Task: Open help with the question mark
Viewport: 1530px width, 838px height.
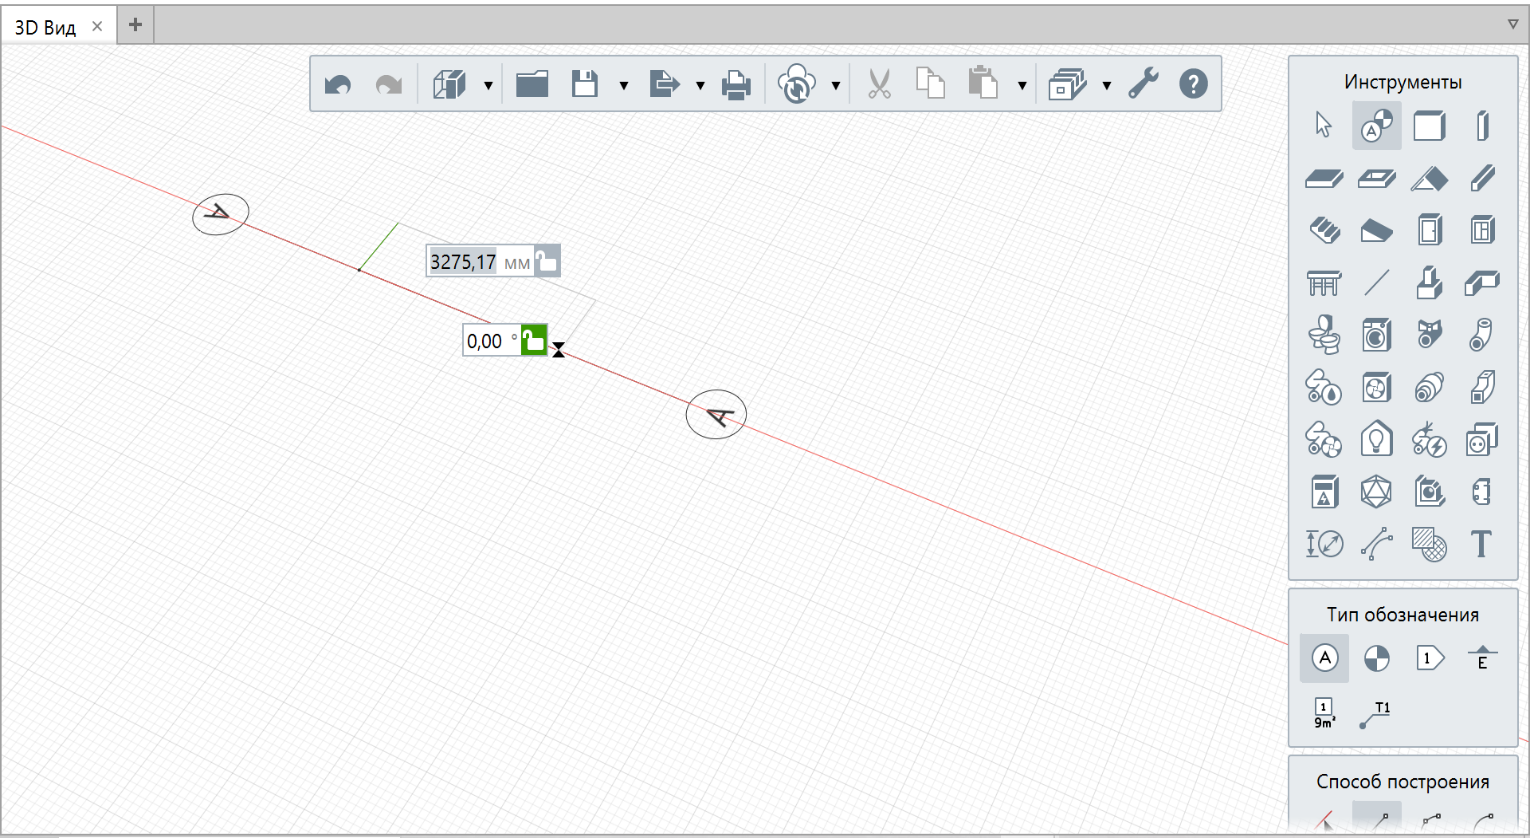Action: coord(1193,84)
